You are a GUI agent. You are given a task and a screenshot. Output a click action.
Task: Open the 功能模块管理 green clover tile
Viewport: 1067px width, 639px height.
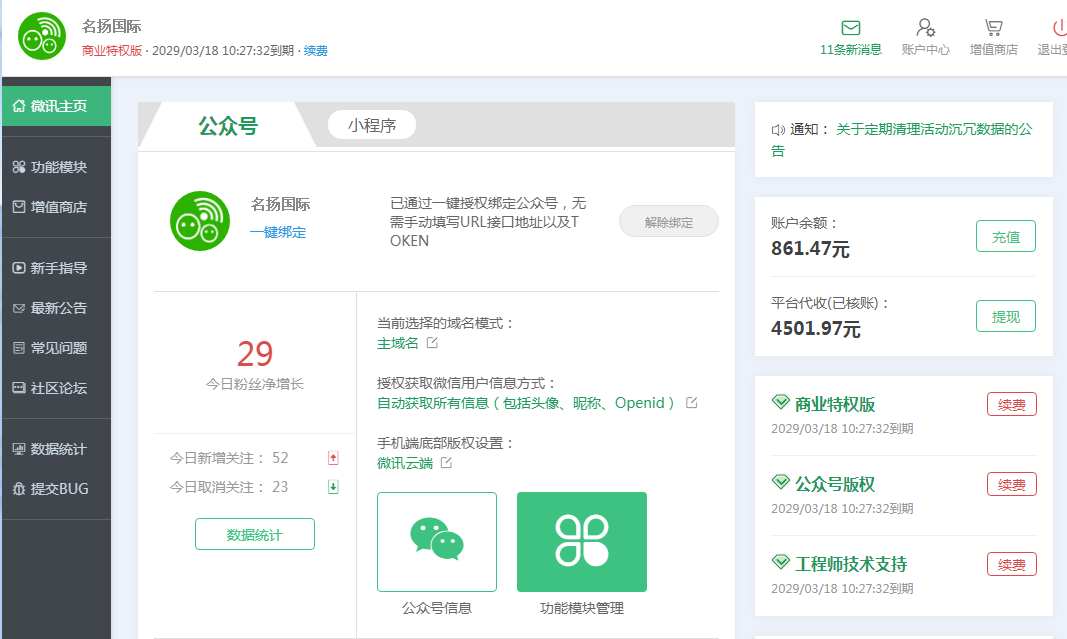[x=581, y=541]
